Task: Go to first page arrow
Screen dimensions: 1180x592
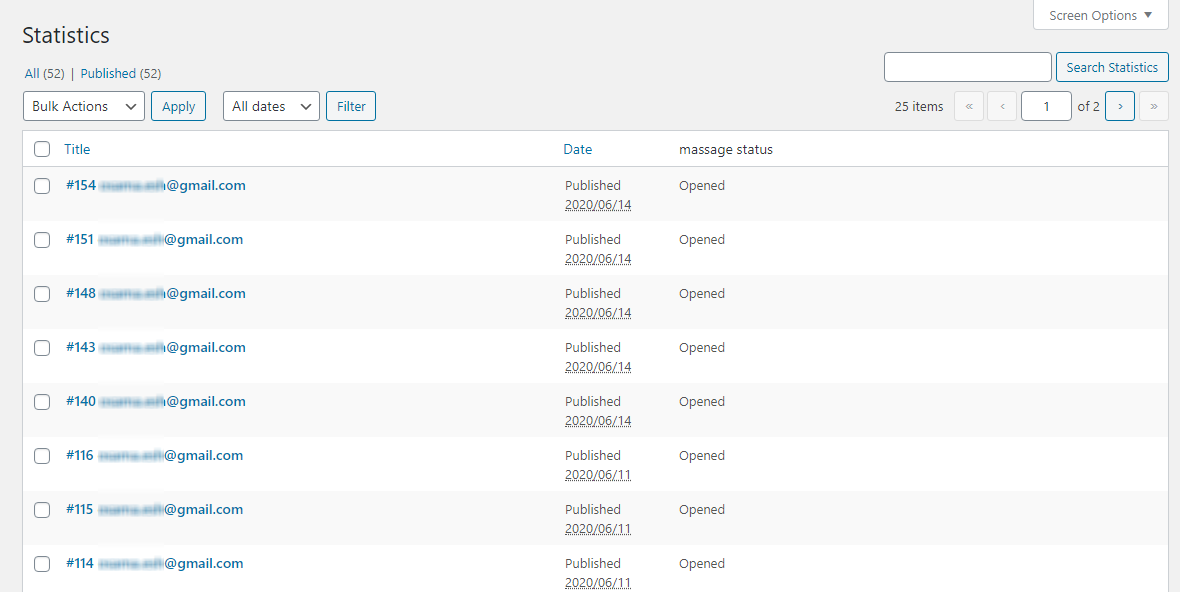Action: (x=969, y=106)
